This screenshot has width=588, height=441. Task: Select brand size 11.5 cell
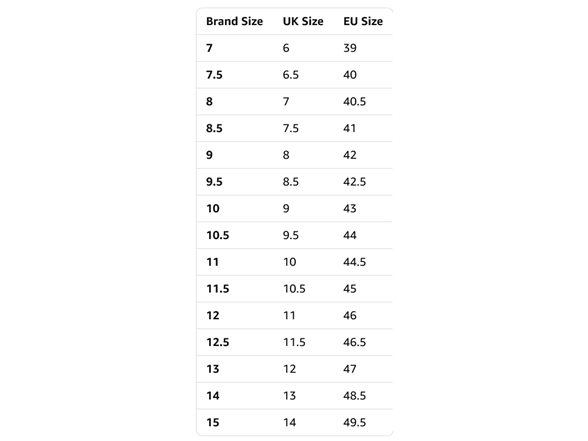click(218, 289)
